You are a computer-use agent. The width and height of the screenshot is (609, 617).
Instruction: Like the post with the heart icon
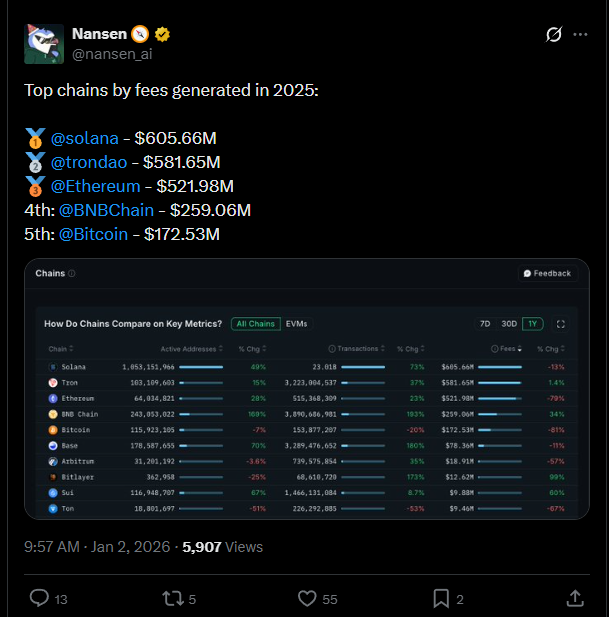308,598
